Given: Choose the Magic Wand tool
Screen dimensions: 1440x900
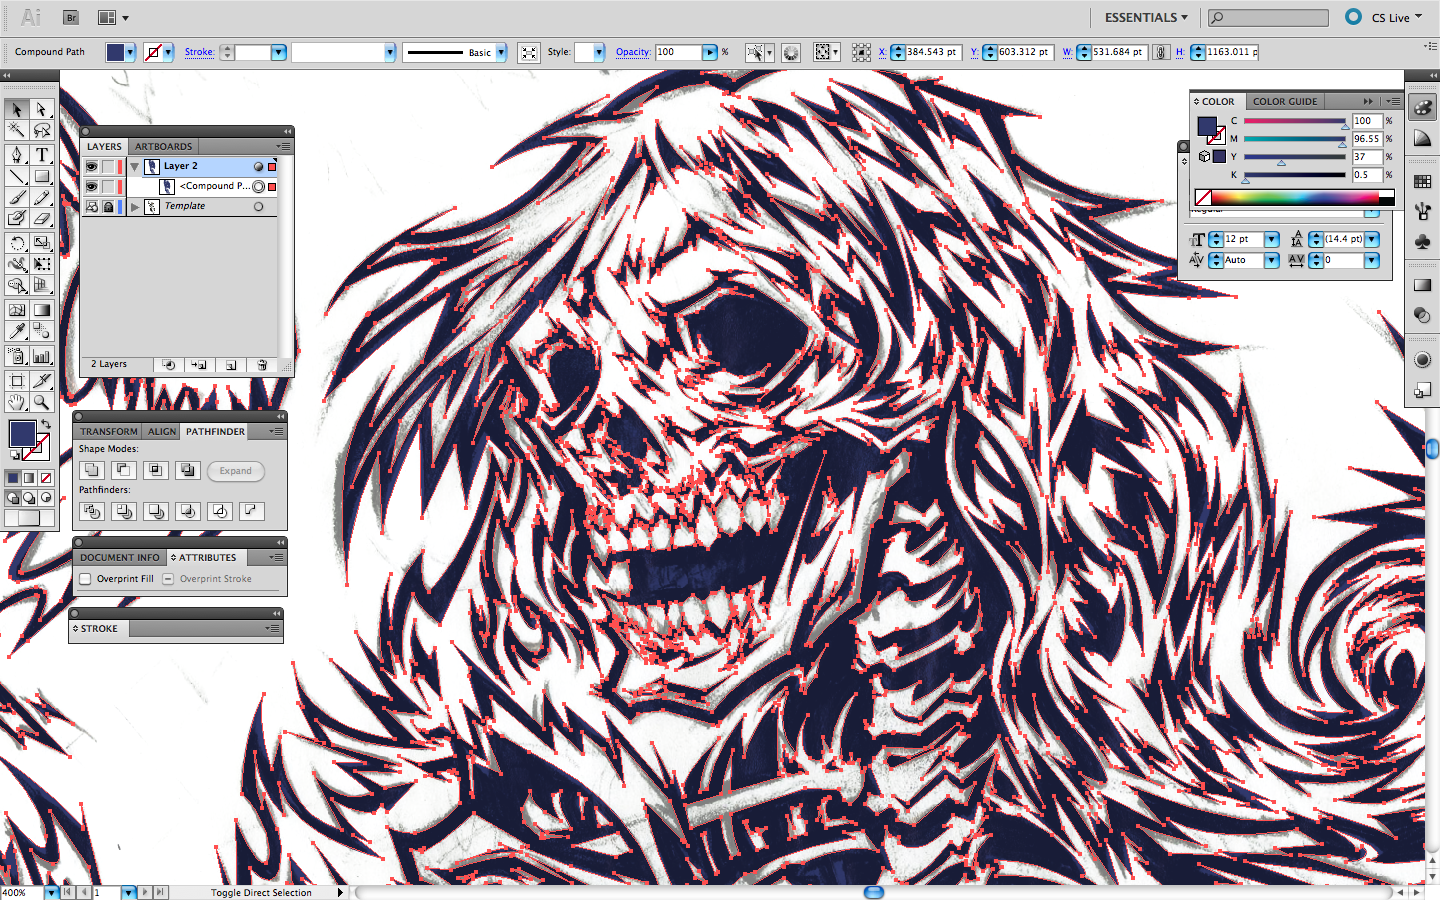Looking at the screenshot, I should pyautogui.click(x=17, y=130).
